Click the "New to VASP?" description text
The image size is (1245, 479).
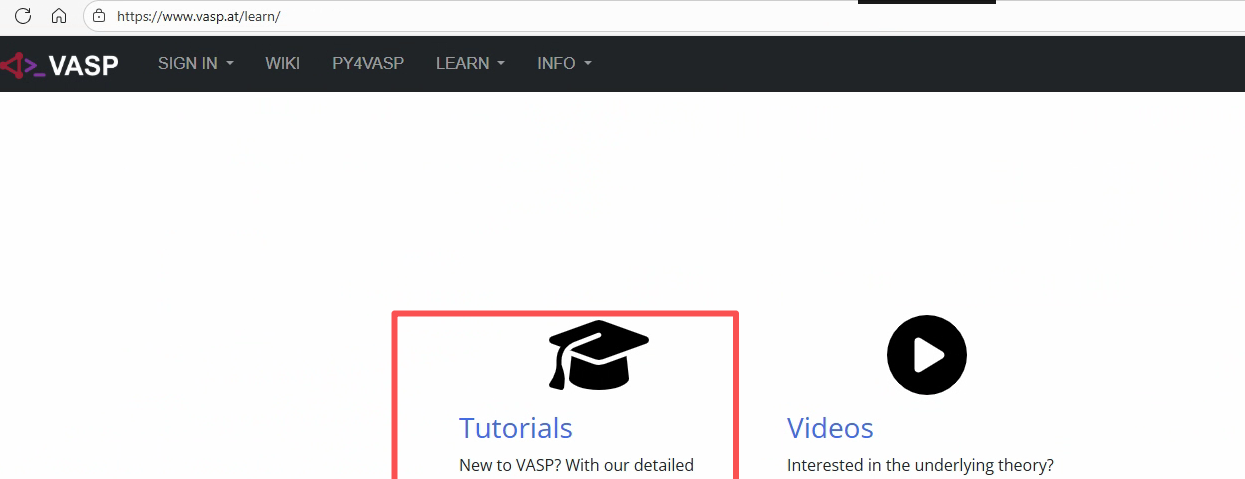(576, 465)
